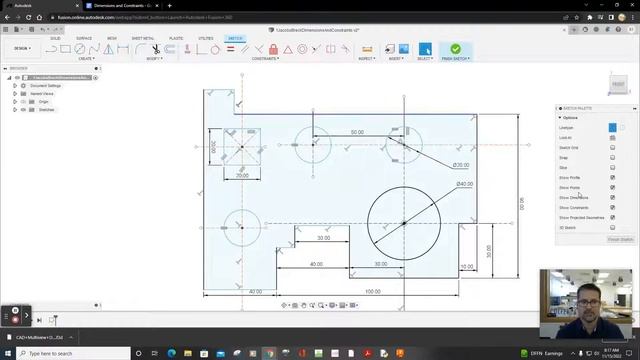Image resolution: width=640 pixels, height=360 pixels.
Task: Switch to the Plastic tab
Action: (176, 38)
